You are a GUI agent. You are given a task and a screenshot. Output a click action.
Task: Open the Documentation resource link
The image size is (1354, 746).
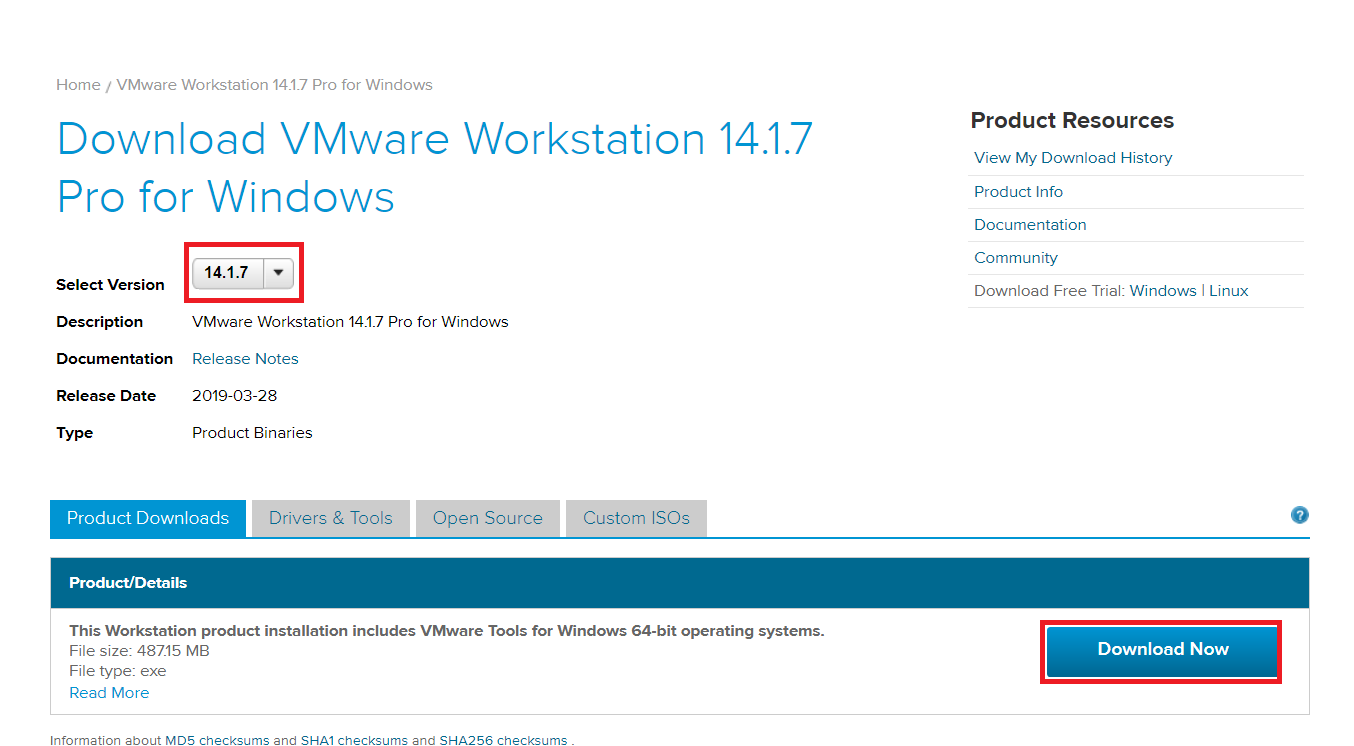(1030, 225)
